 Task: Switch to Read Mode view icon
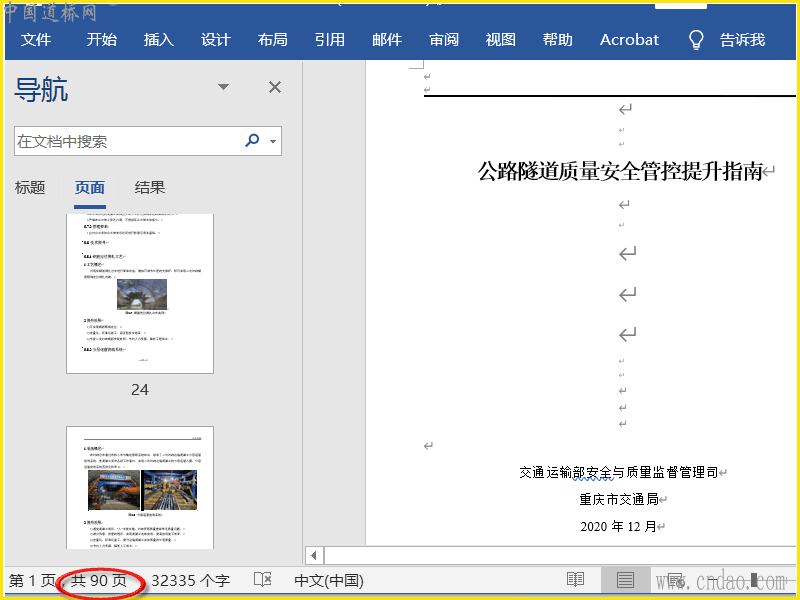point(575,580)
